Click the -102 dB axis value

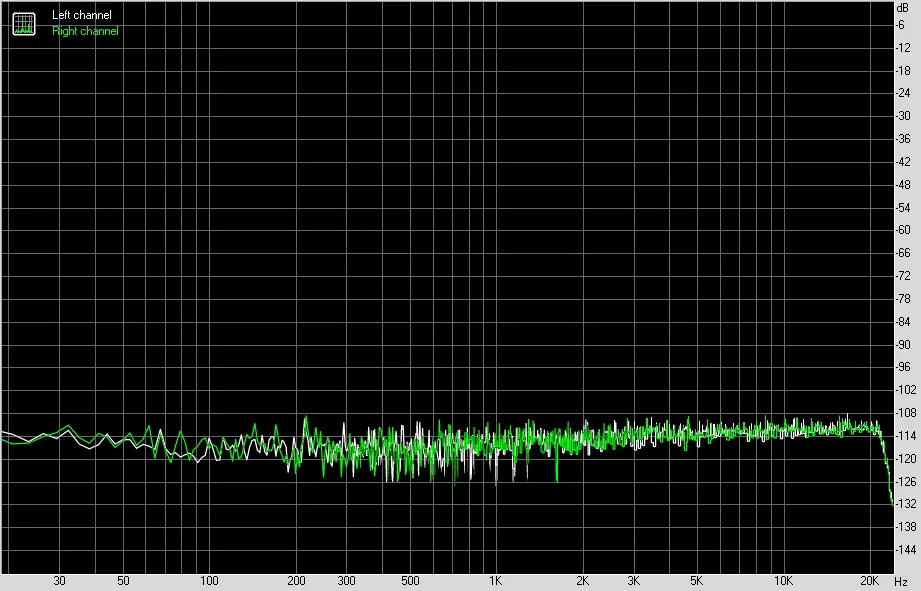click(905, 389)
